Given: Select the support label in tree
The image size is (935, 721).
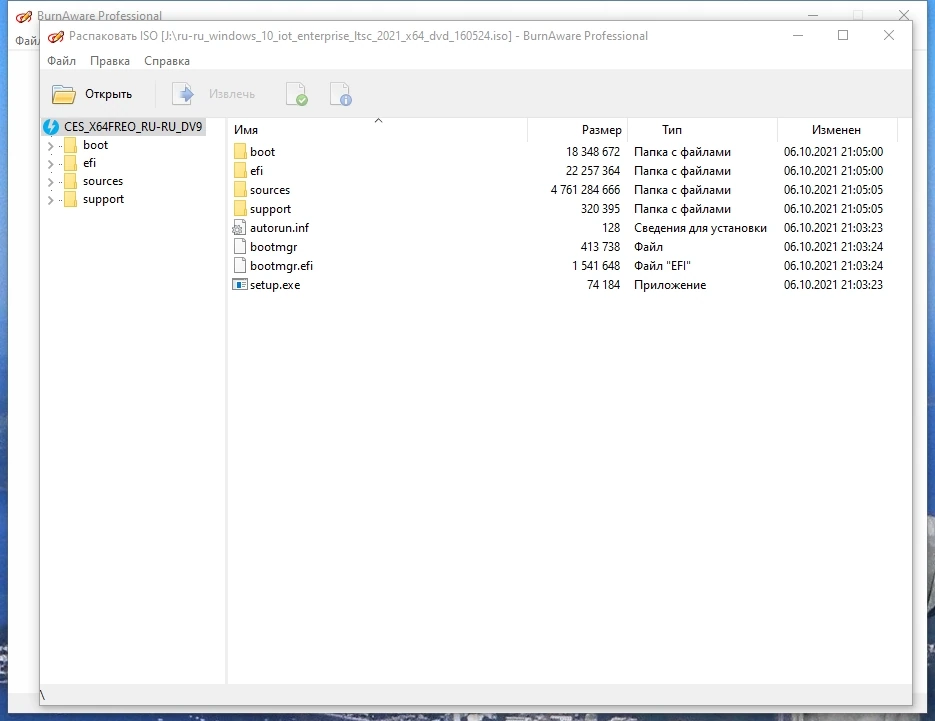Looking at the screenshot, I should [104, 199].
